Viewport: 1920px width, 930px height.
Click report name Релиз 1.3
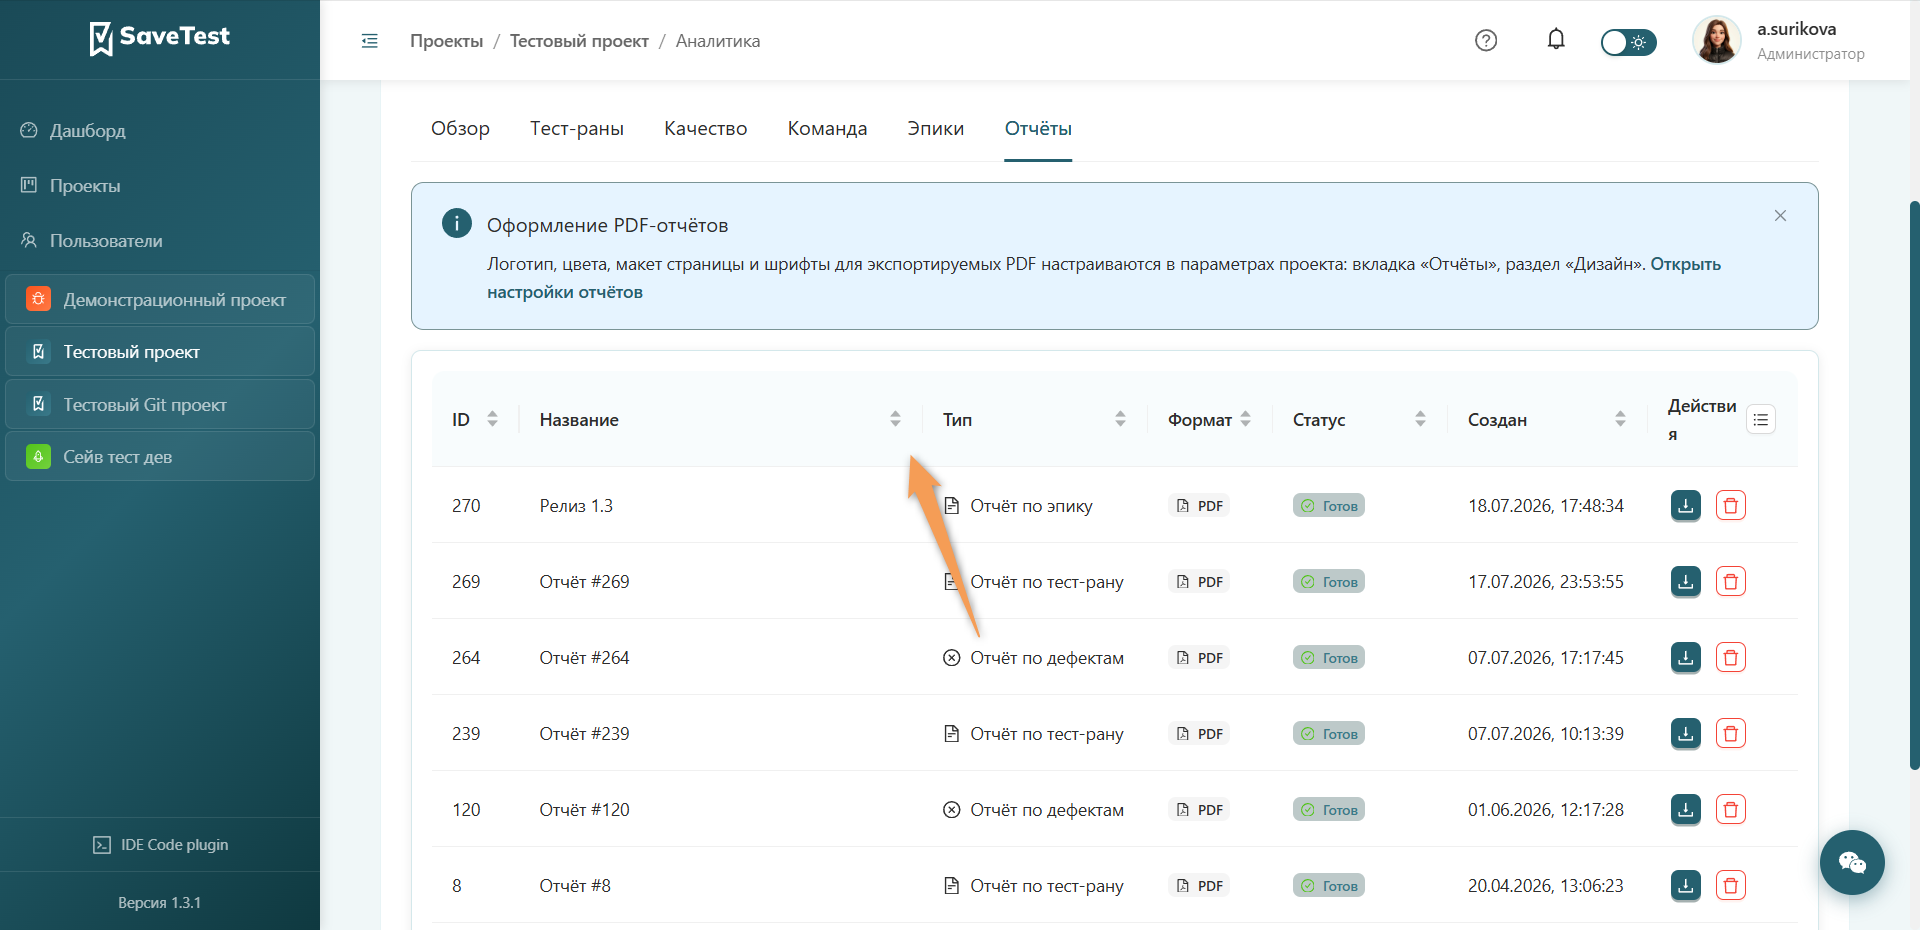(x=576, y=506)
